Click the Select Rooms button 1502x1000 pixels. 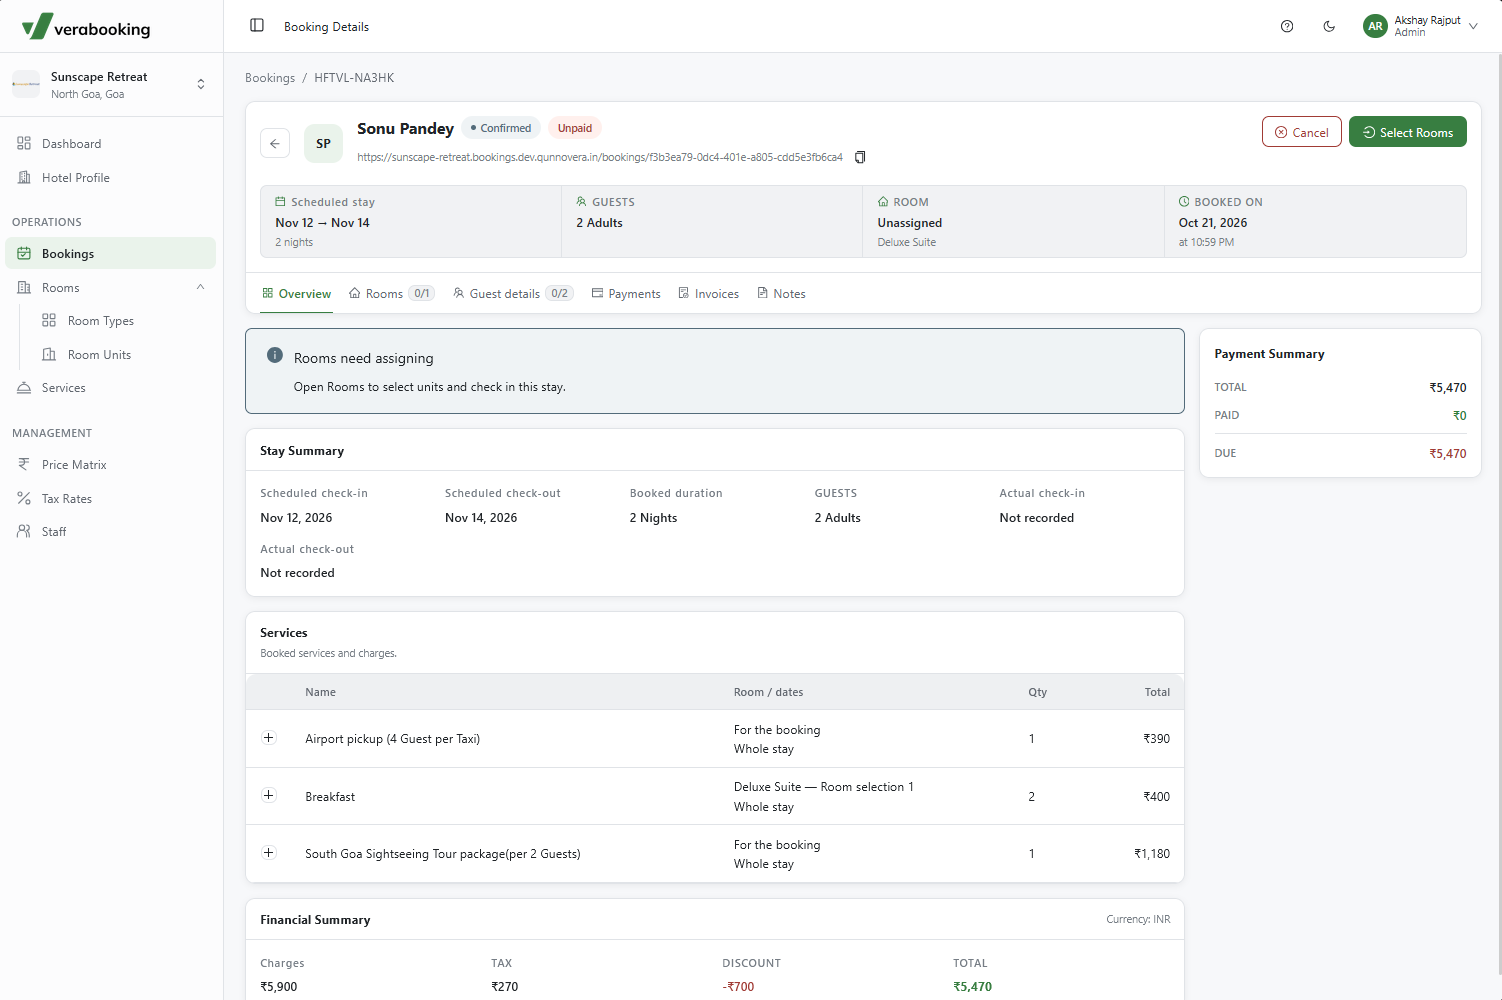tap(1407, 132)
